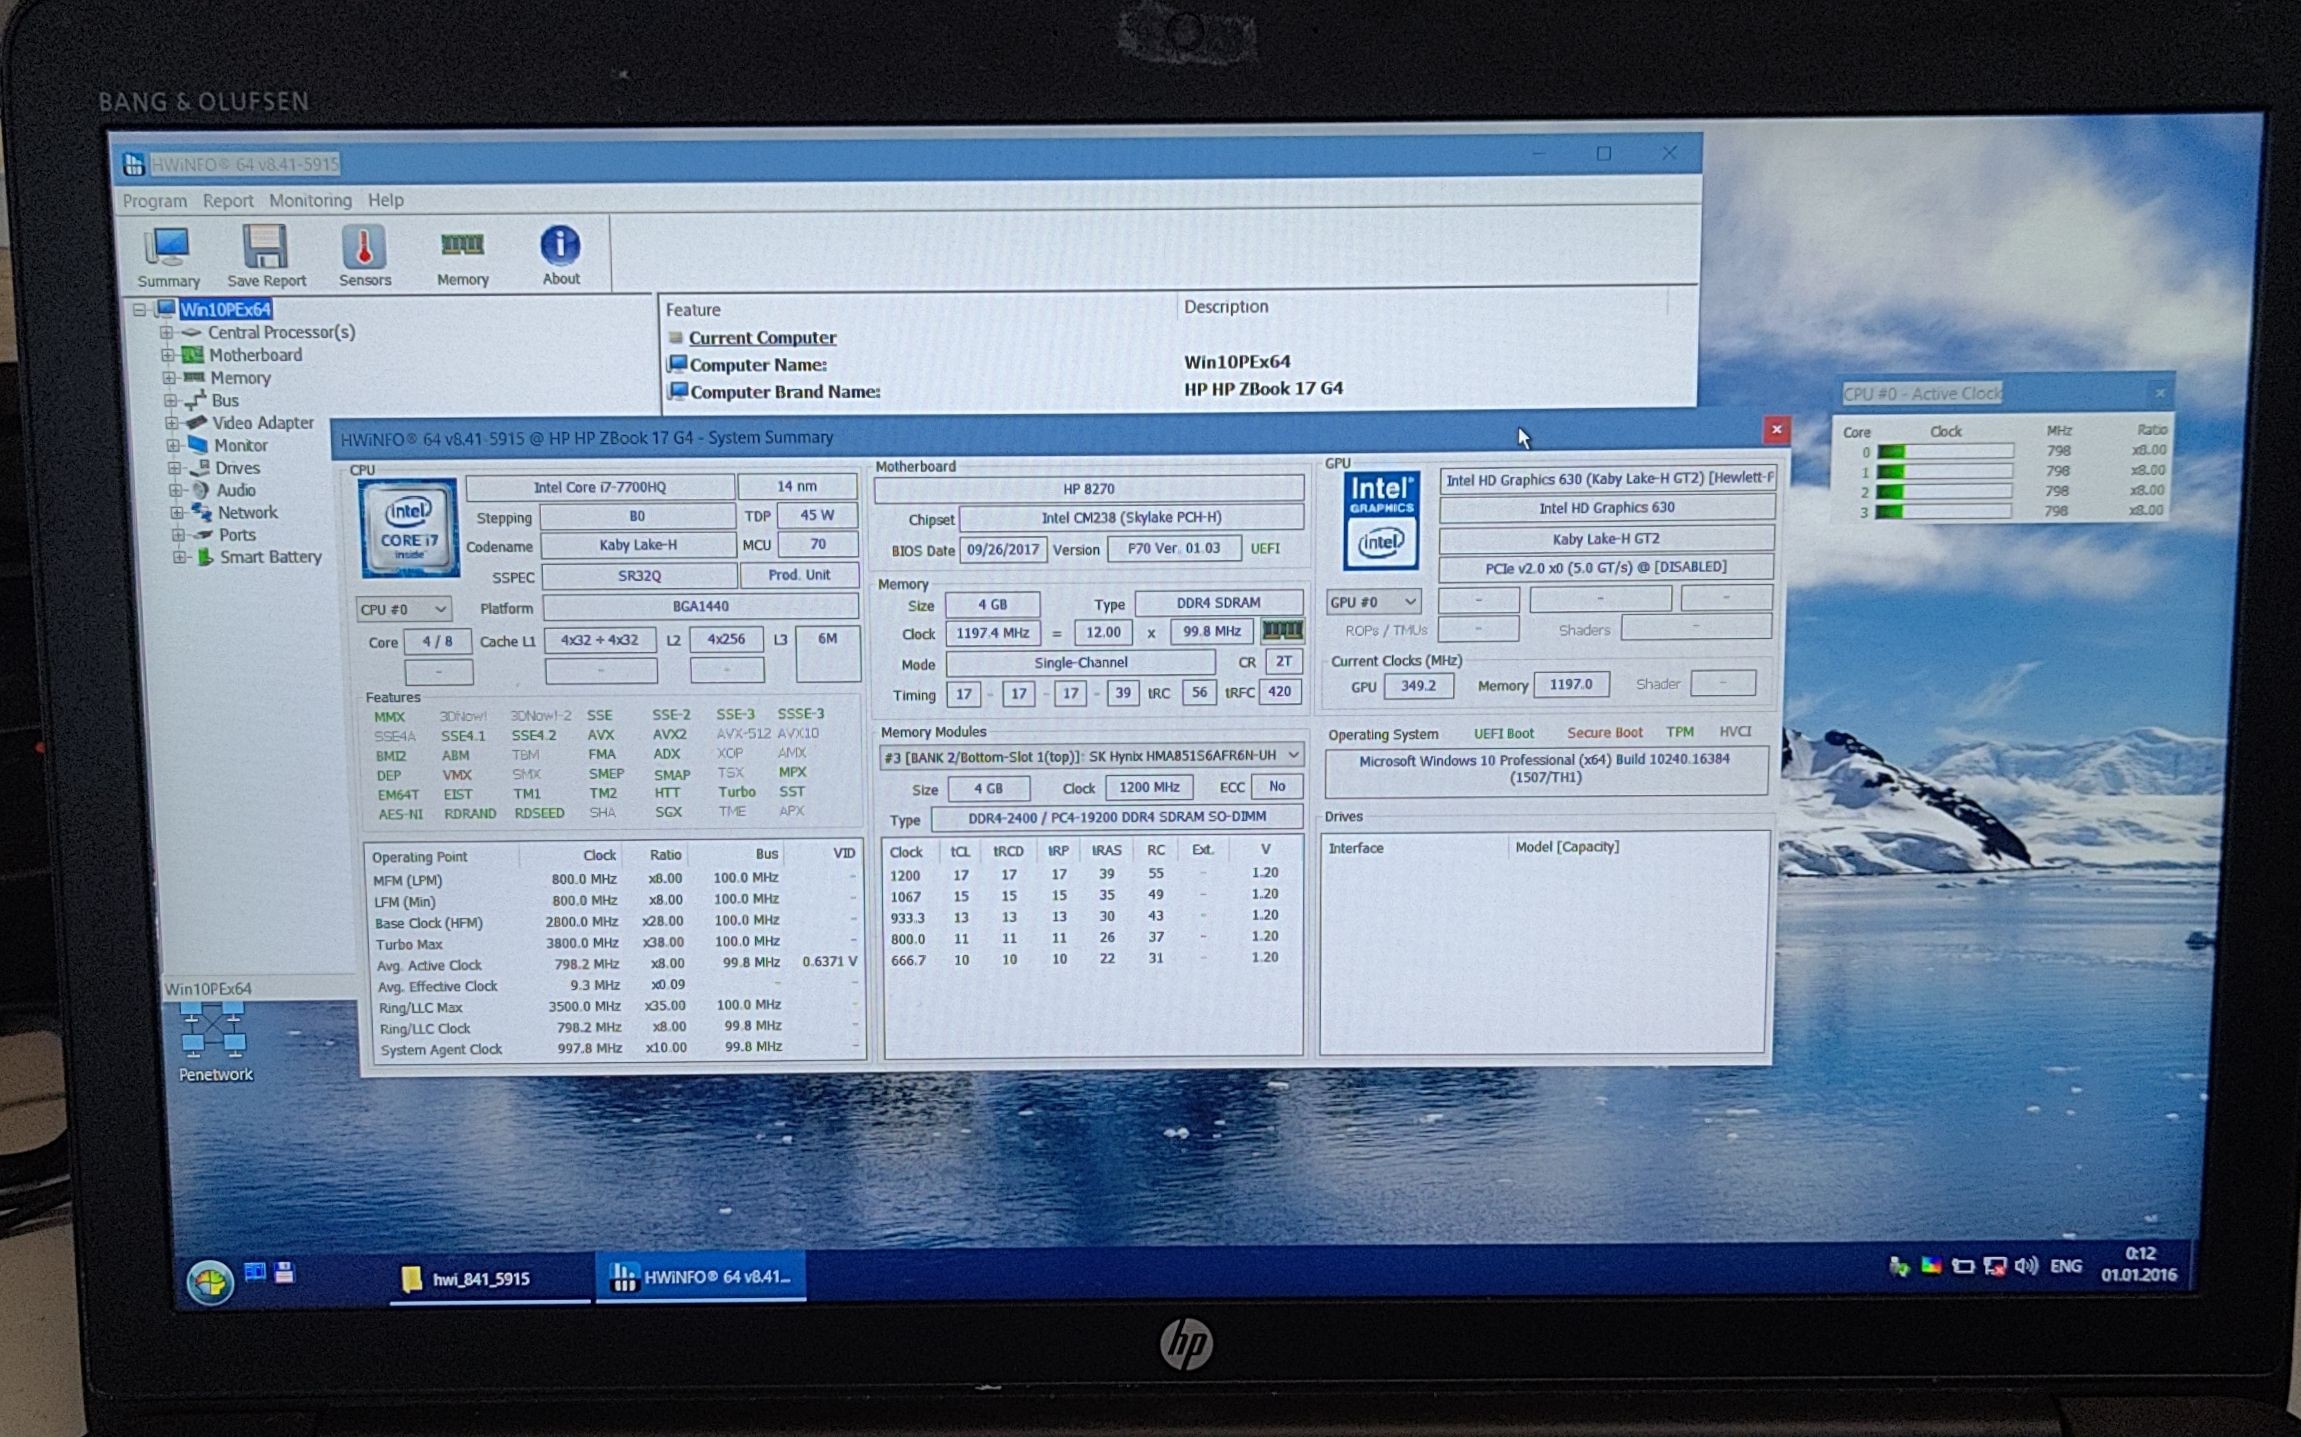Click the Intel Graphics logo
Viewport: 2301px width, 1437px height.
coord(1380,520)
